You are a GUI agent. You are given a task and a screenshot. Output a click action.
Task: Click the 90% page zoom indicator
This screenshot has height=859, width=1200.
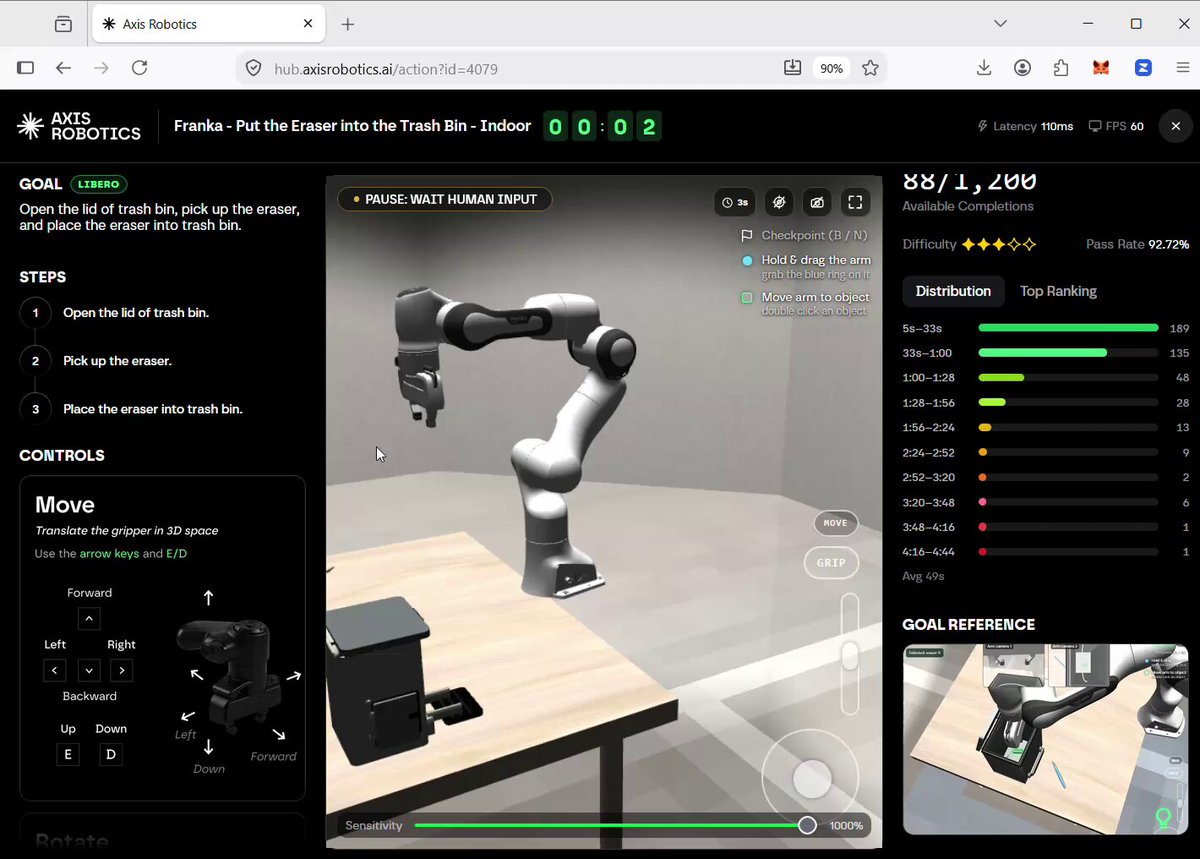pos(831,68)
